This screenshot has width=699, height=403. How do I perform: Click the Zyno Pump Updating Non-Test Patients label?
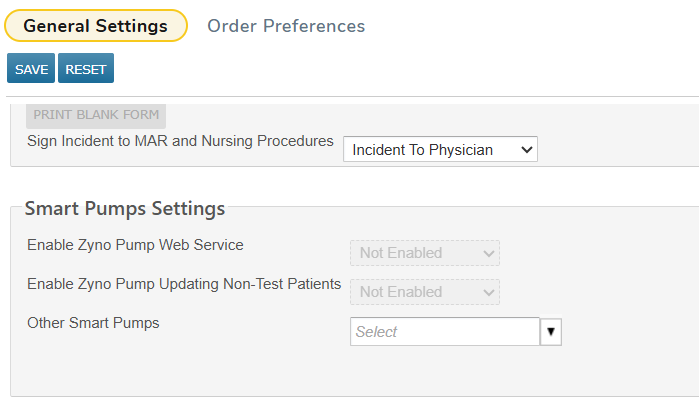tap(184, 284)
